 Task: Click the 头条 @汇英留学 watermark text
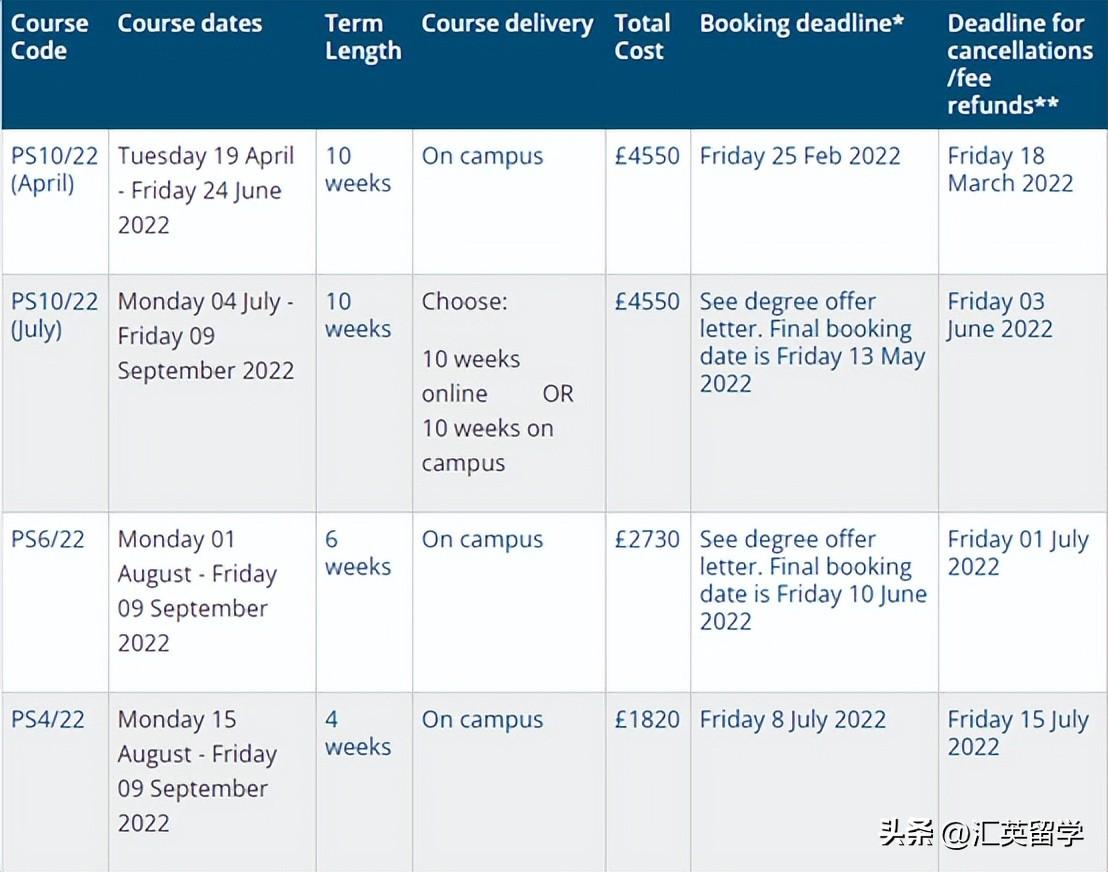tap(981, 833)
